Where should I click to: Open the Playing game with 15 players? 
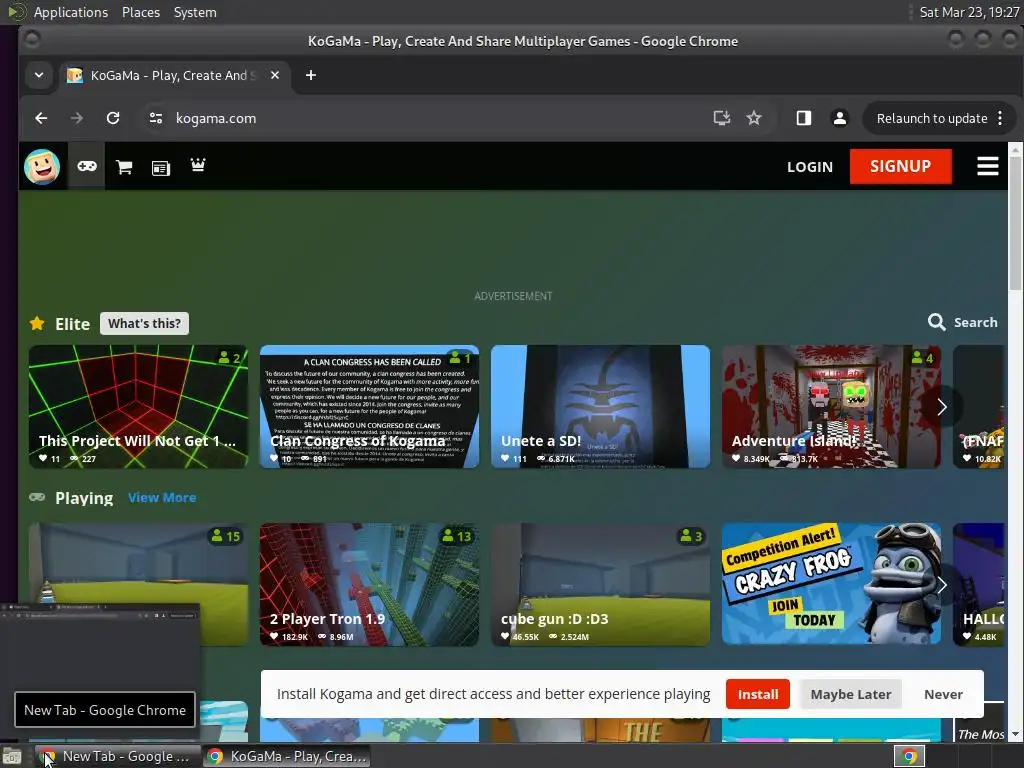(138, 562)
